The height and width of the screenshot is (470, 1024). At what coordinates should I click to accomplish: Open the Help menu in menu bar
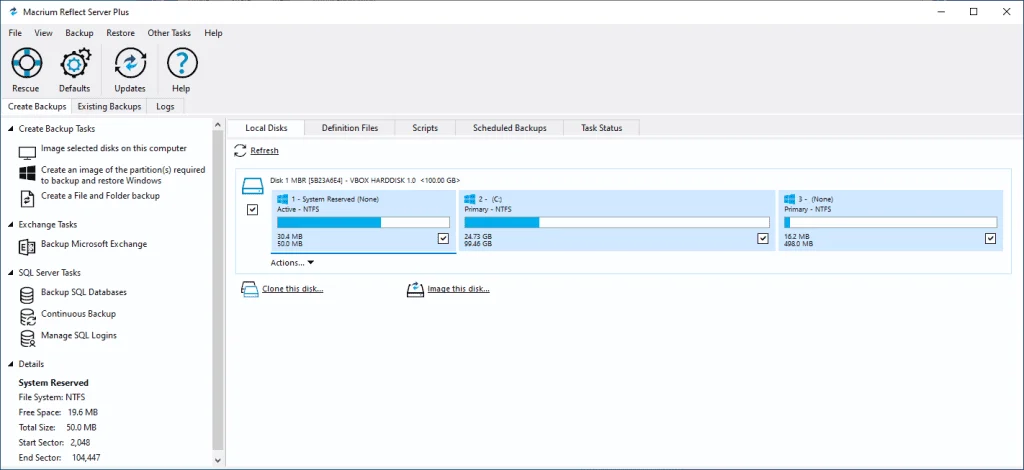[213, 33]
